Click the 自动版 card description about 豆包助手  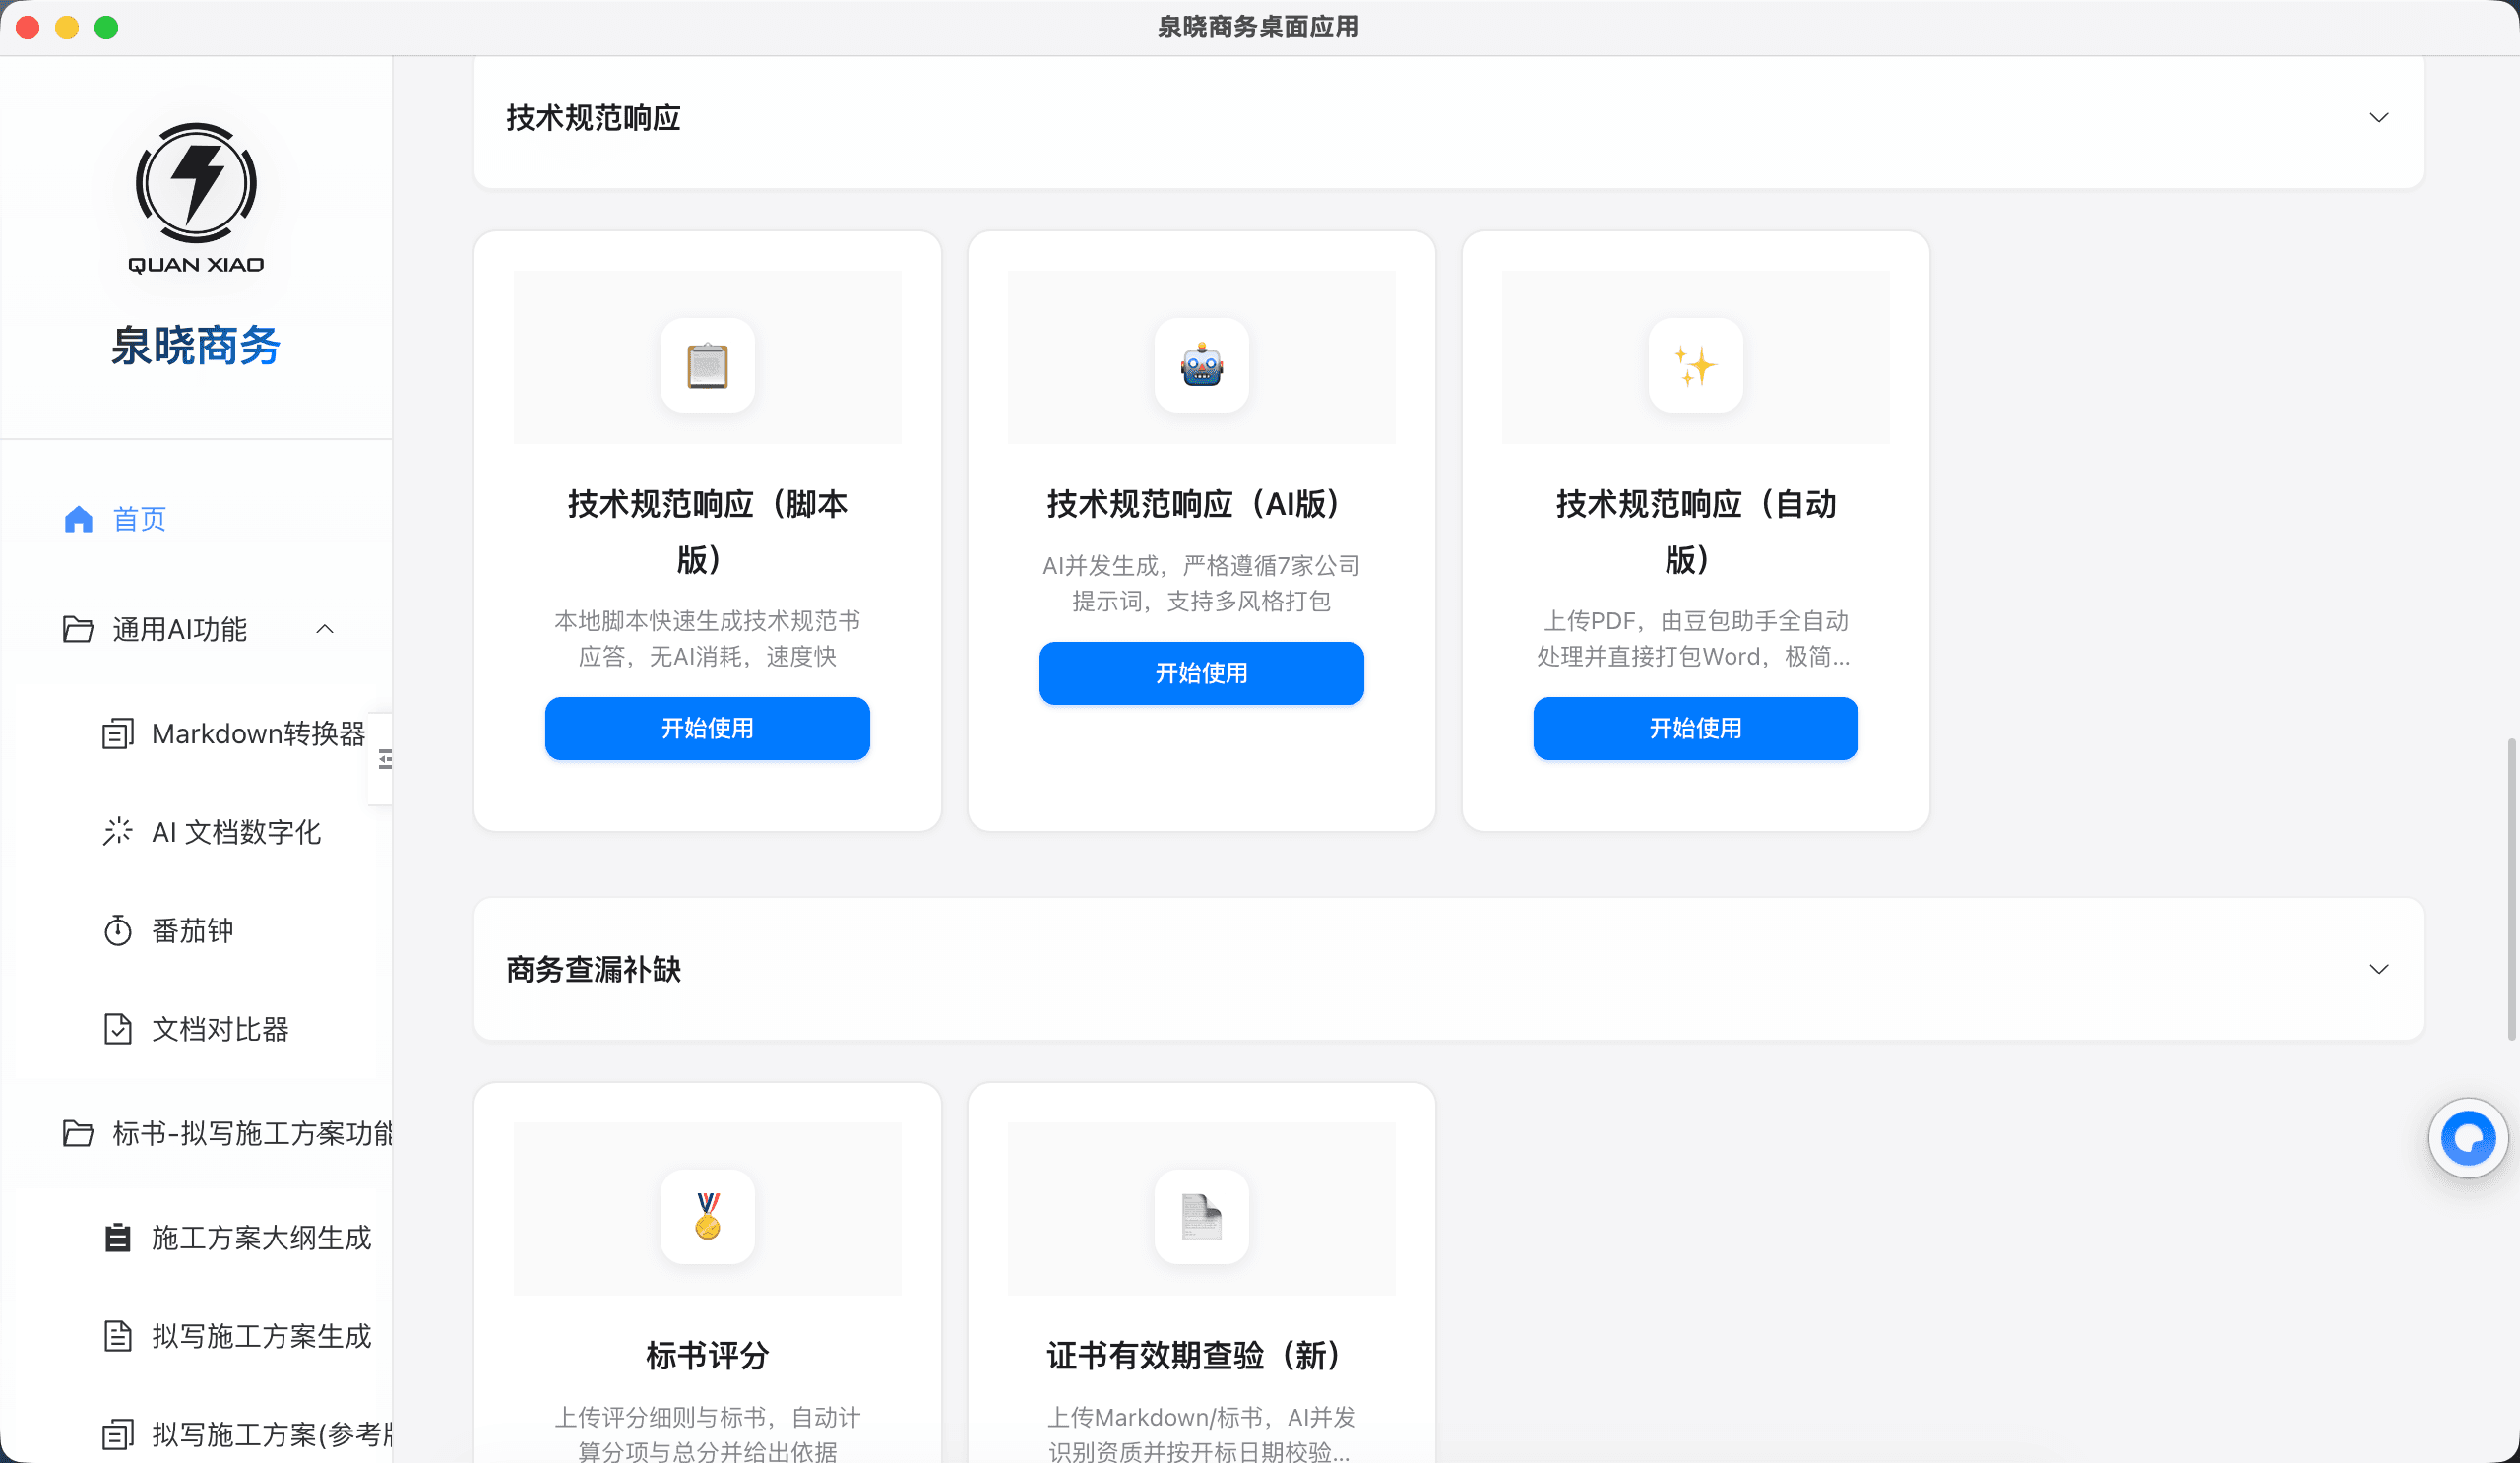click(1695, 638)
